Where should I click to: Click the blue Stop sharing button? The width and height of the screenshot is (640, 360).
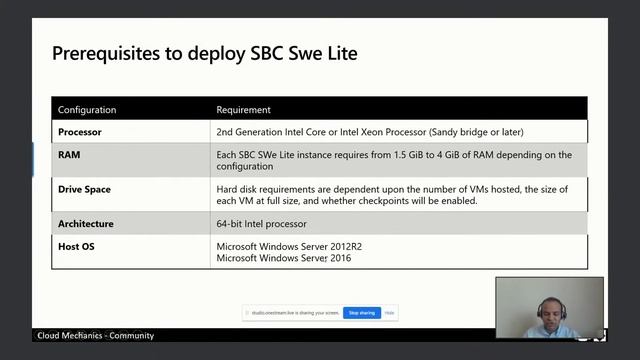(362, 313)
